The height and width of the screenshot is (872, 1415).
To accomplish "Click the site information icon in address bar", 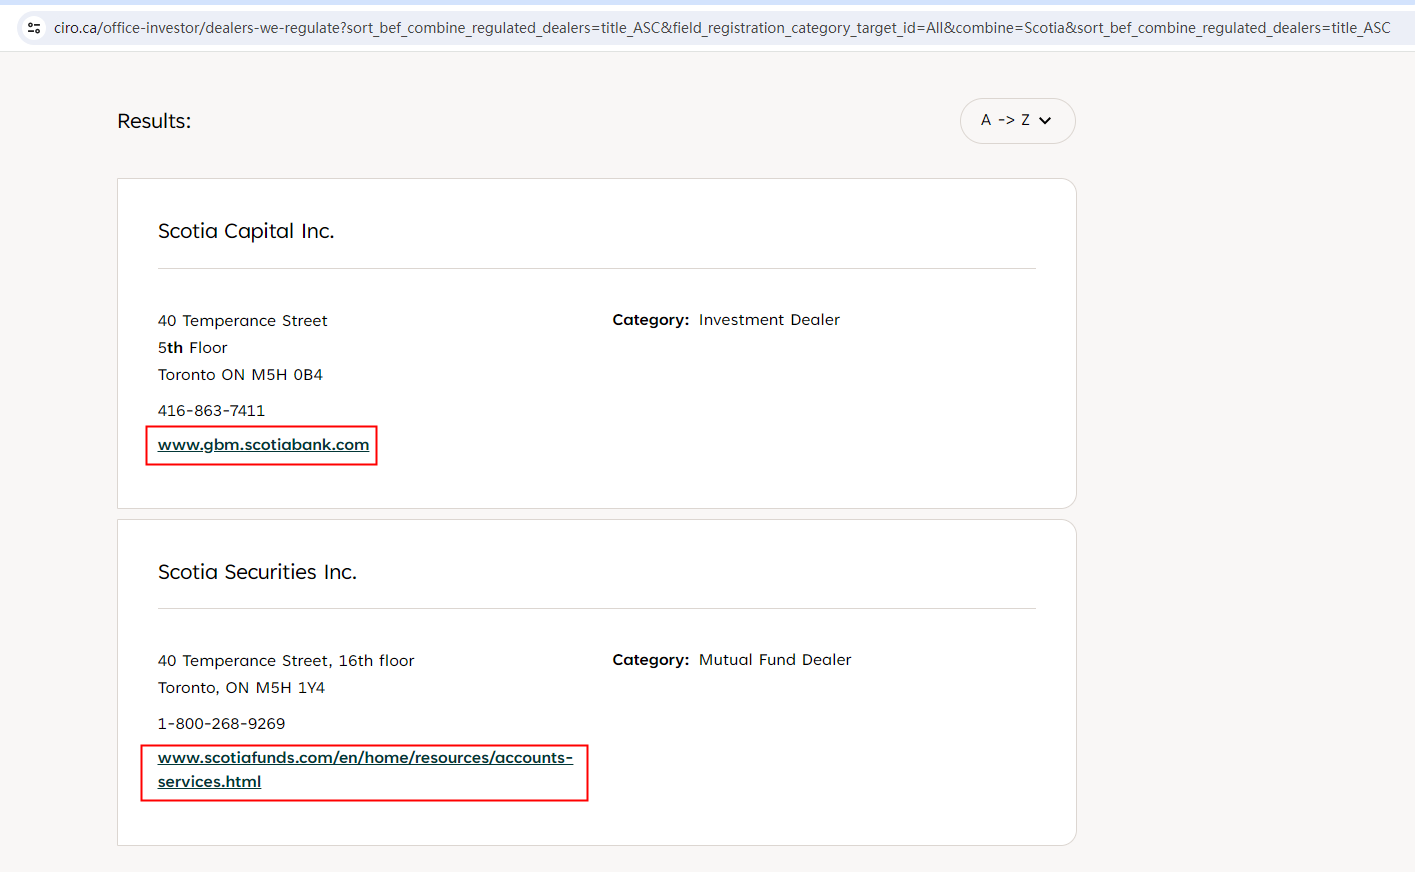I will pyautogui.click(x=34, y=28).
